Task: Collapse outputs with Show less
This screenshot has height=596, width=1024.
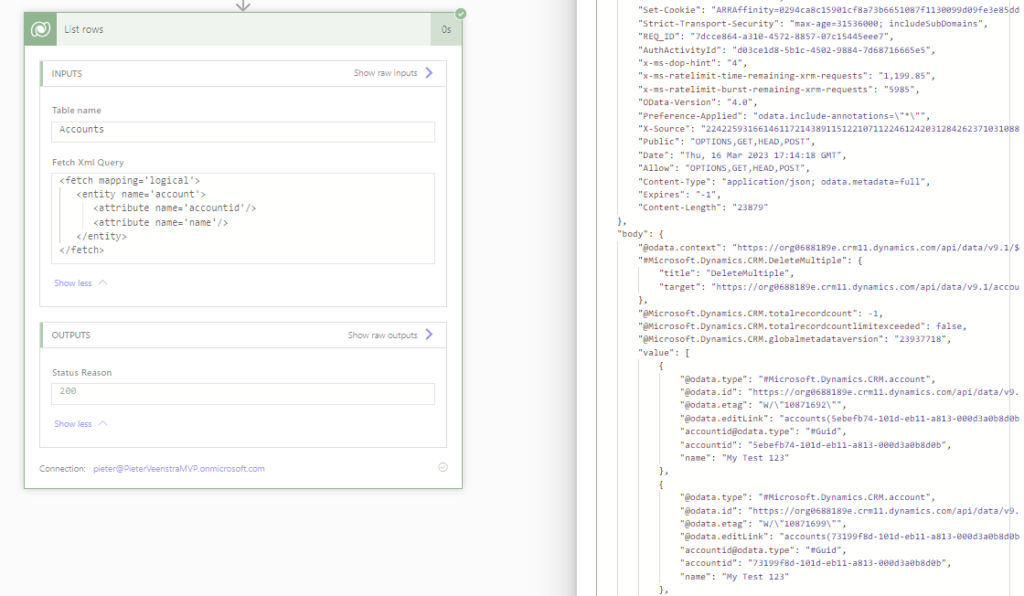Action: tap(72, 424)
